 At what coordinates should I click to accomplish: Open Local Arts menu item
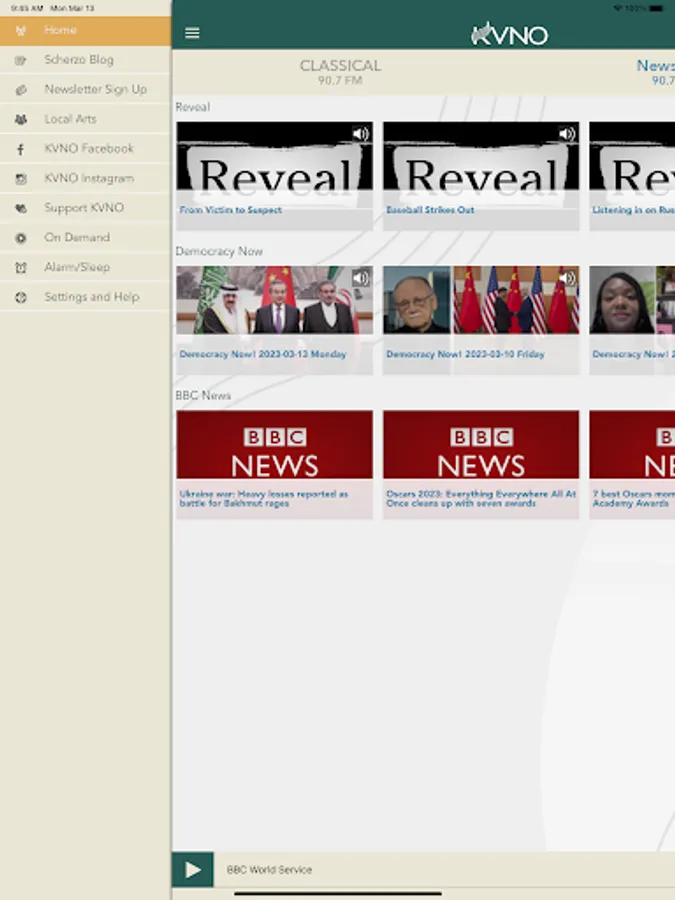86,119
